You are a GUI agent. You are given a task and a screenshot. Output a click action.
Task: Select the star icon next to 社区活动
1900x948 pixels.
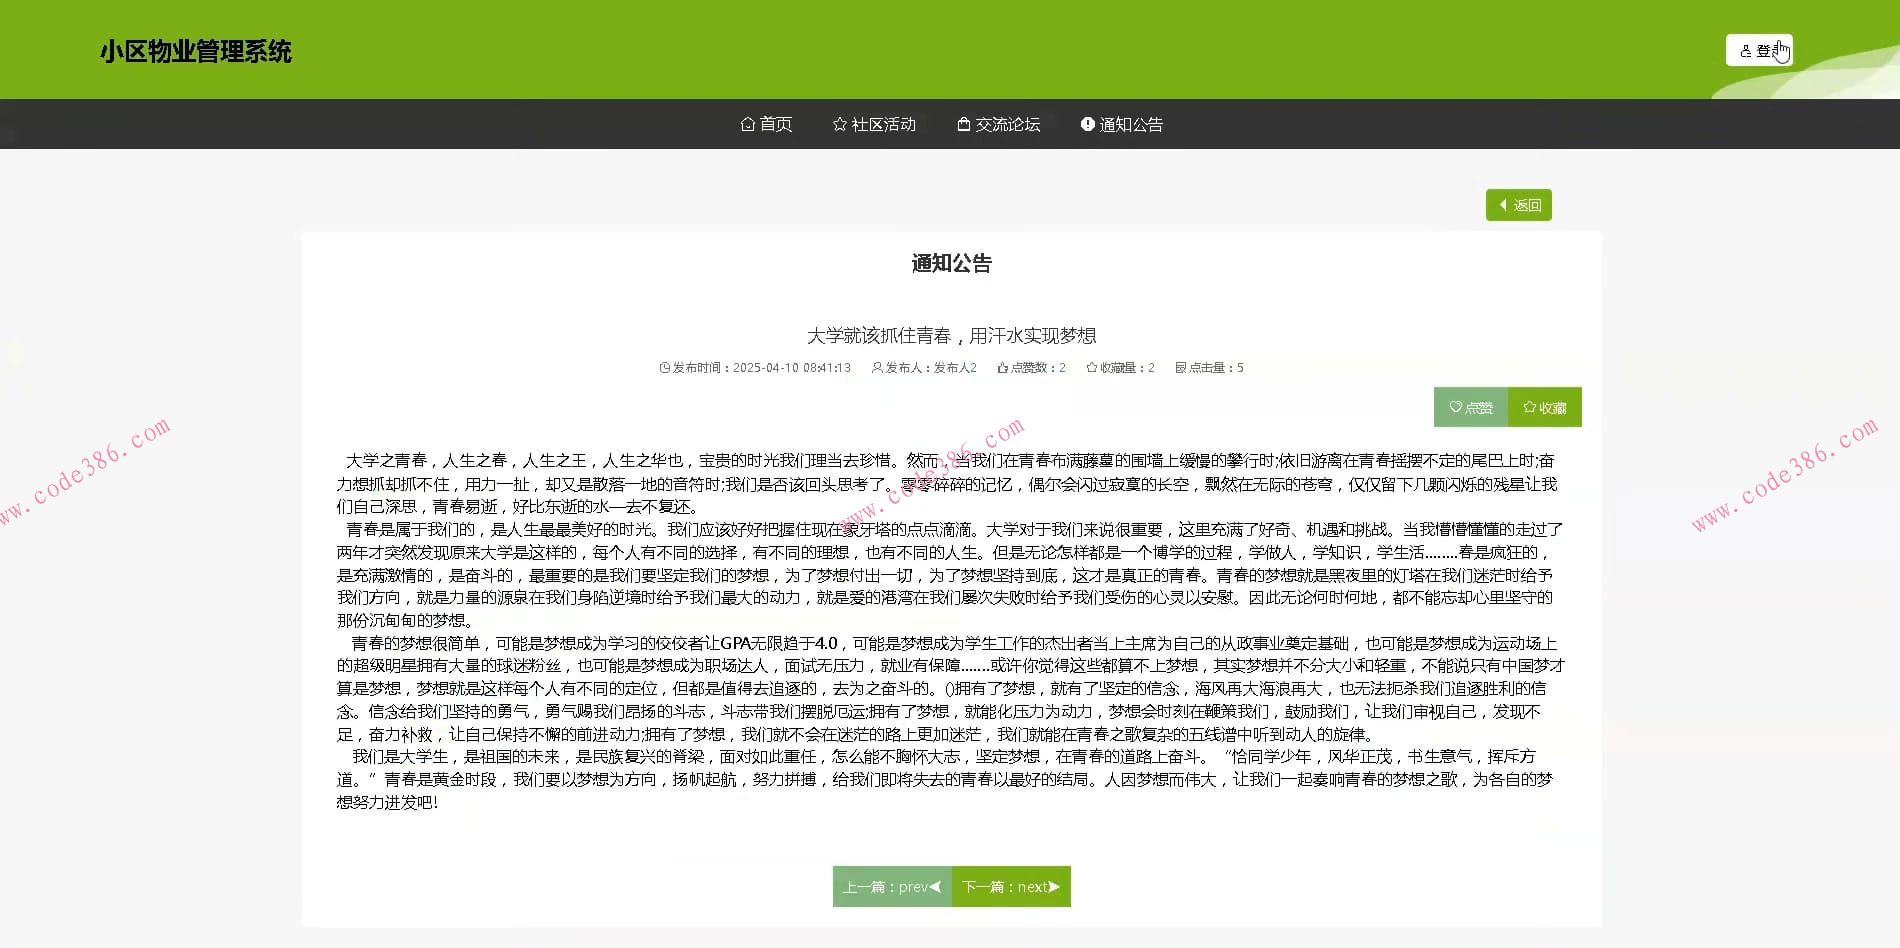pyautogui.click(x=838, y=123)
